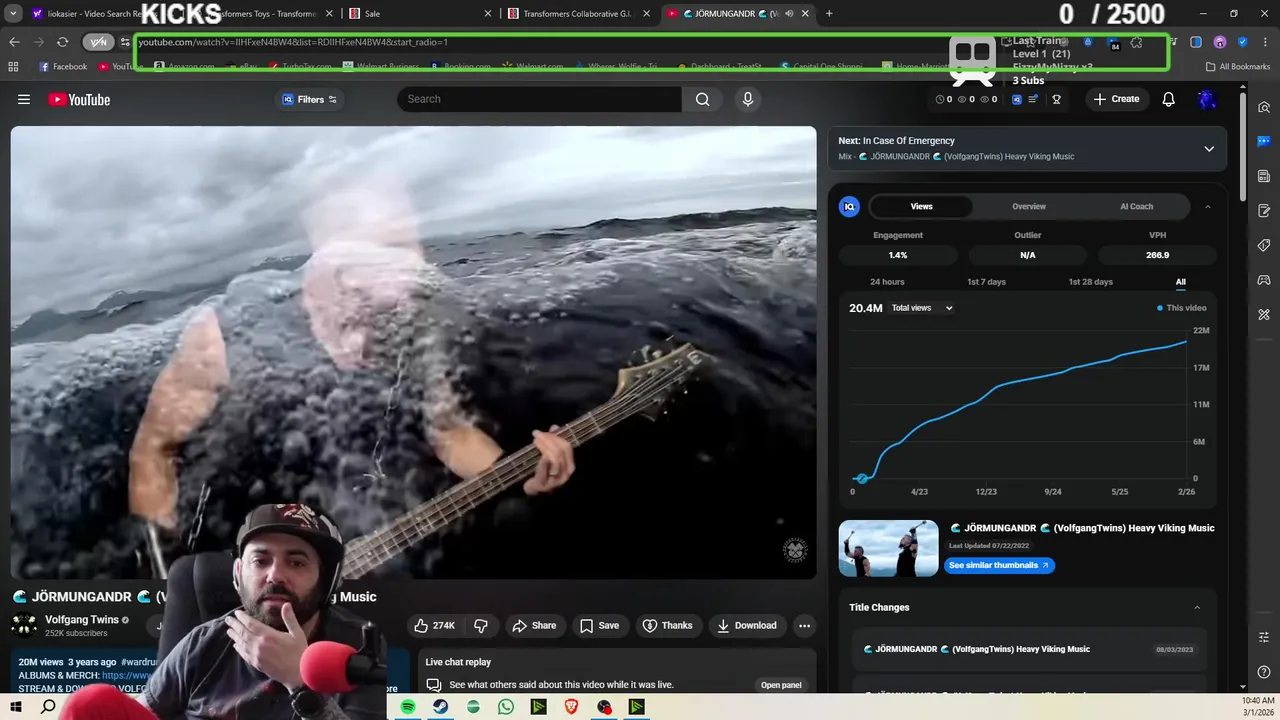Toggle the This video legend item

point(1182,308)
